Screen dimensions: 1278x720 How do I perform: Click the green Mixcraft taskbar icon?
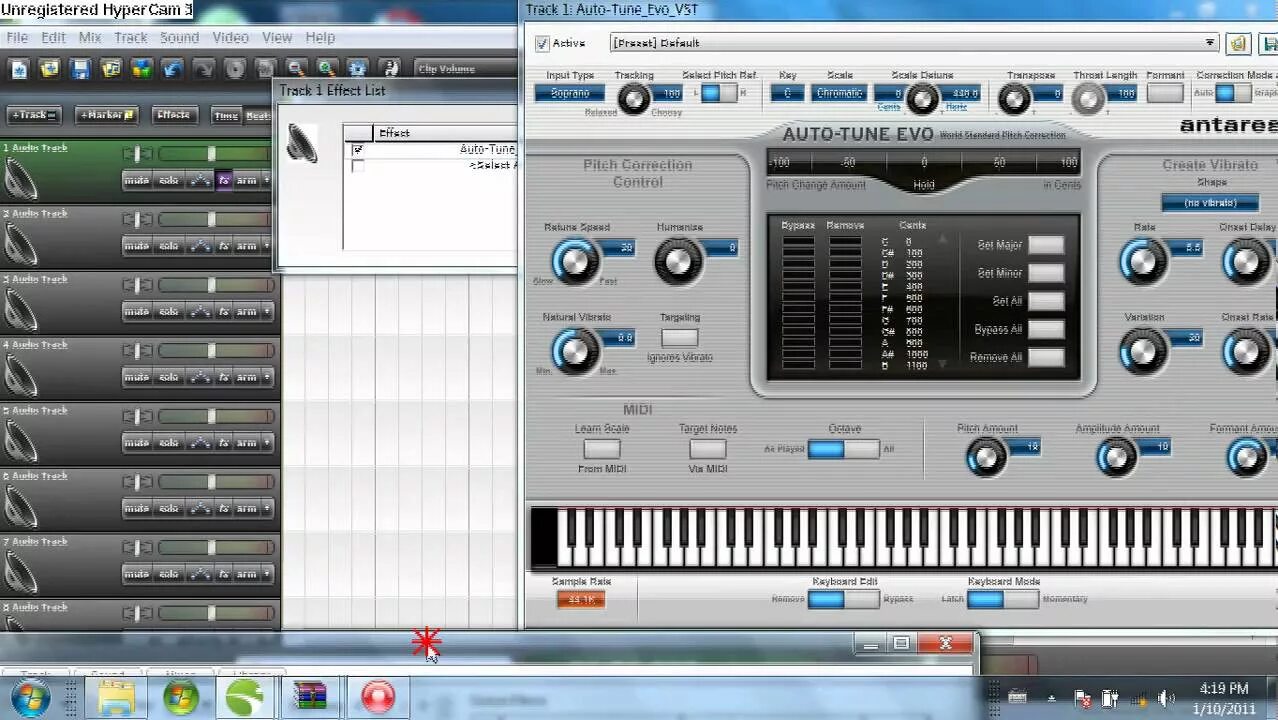click(x=244, y=697)
